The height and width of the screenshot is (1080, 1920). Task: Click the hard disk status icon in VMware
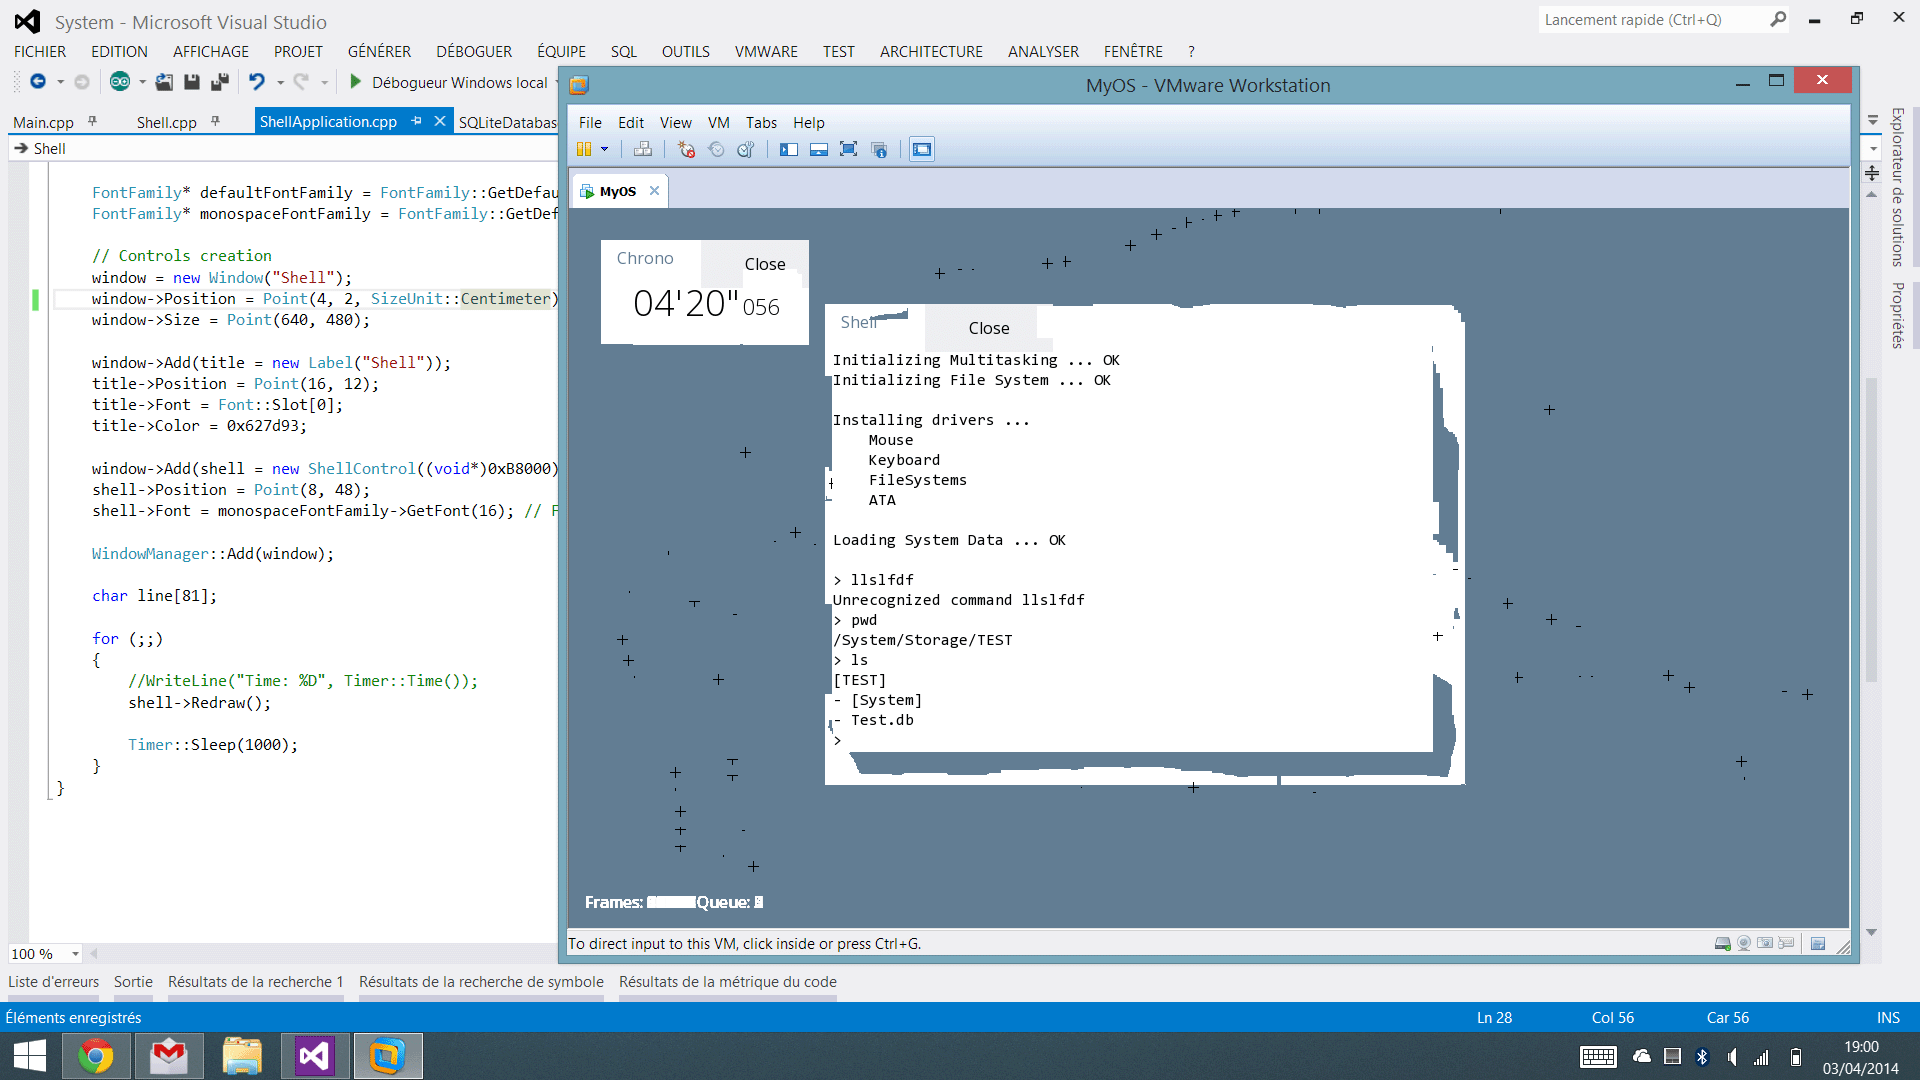pos(1722,943)
